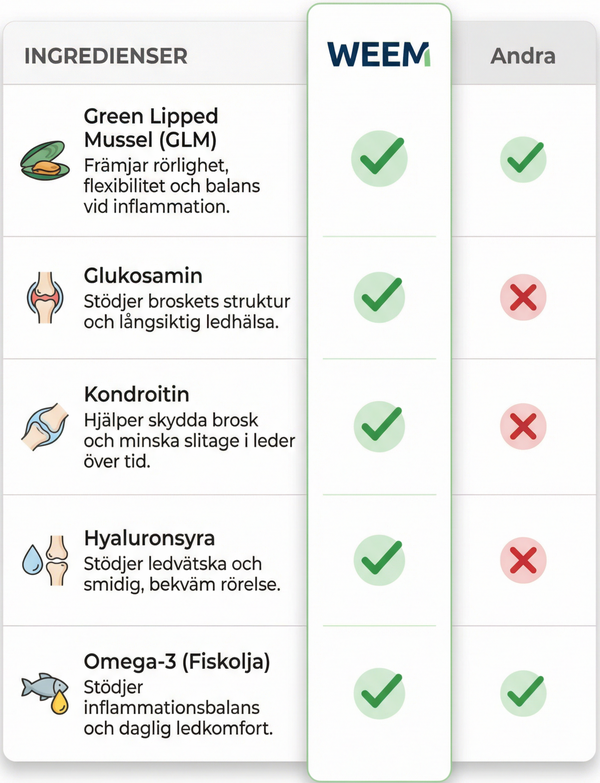Click Andra red cross for Glukosamin
This screenshot has height=783, width=600.
522,297
